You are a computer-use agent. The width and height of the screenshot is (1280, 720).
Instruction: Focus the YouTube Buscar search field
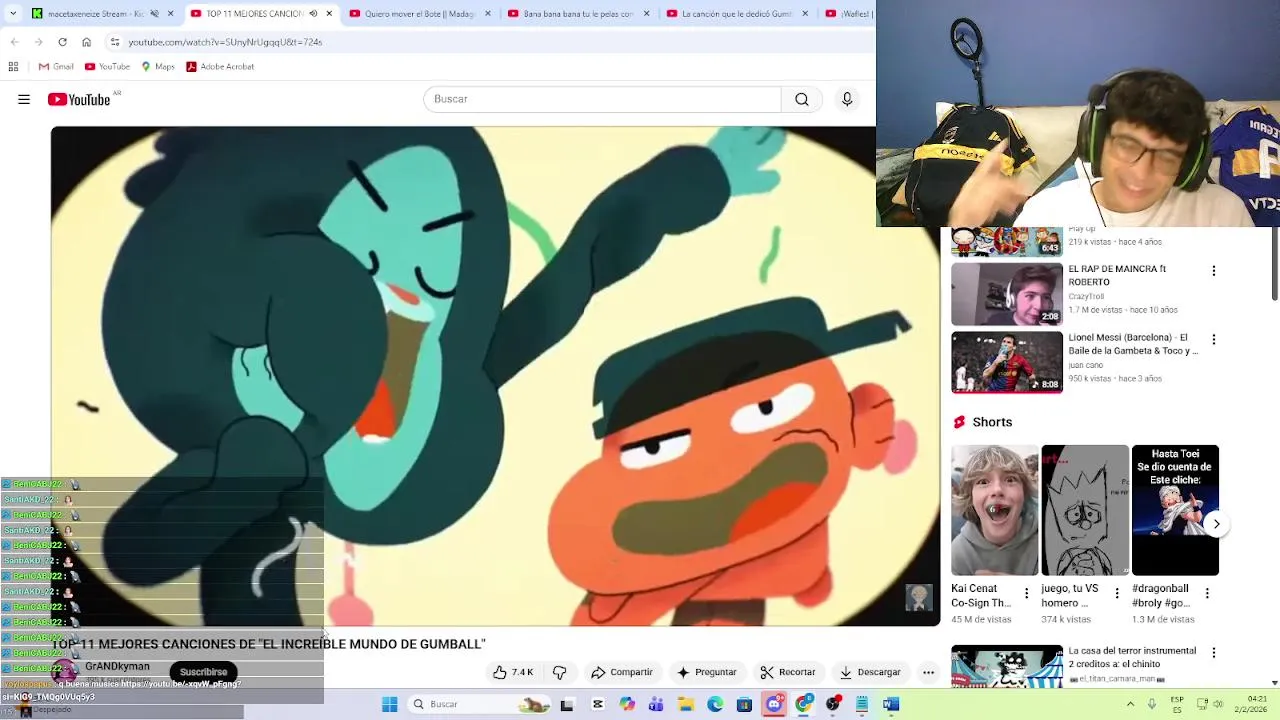(x=602, y=99)
